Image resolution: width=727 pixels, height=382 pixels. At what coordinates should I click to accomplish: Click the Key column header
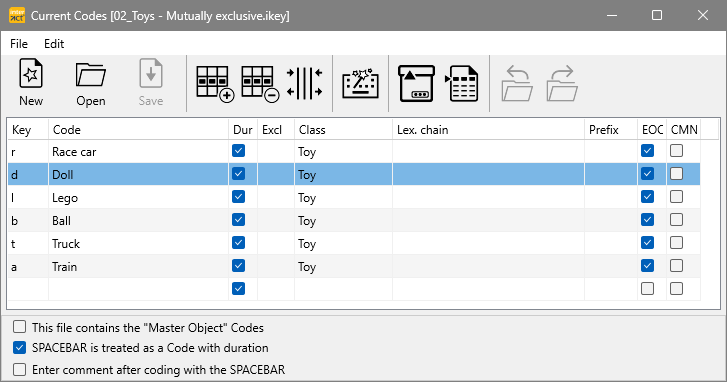[28, 129]
